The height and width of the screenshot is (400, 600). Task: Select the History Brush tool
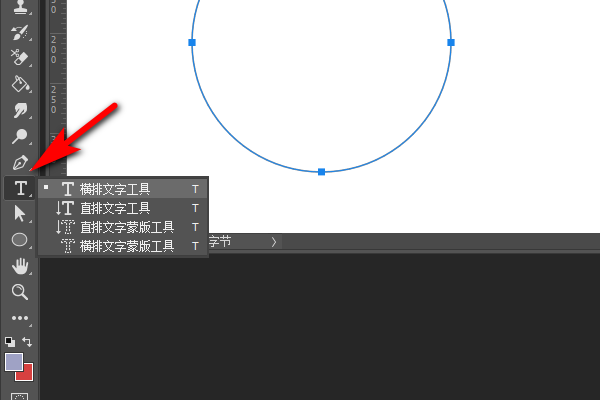(20, 33)
